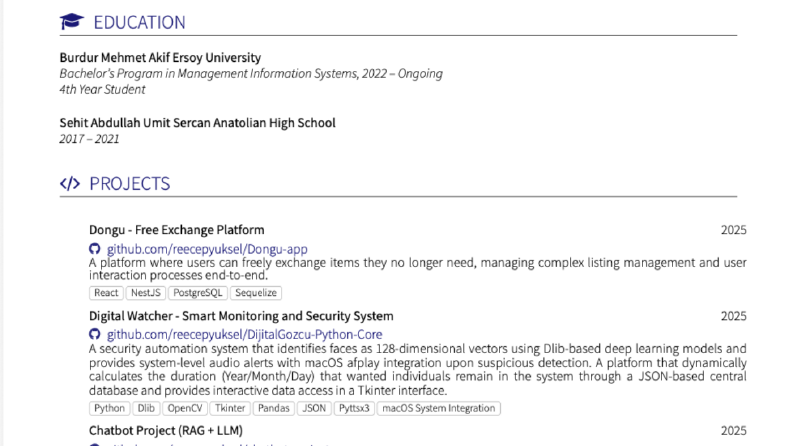Click the Digital Watcher security system description

418,370
